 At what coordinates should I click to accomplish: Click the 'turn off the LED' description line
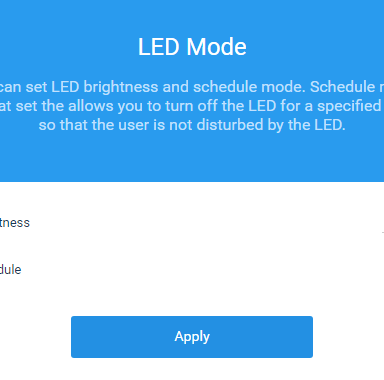tap(192, 106)
